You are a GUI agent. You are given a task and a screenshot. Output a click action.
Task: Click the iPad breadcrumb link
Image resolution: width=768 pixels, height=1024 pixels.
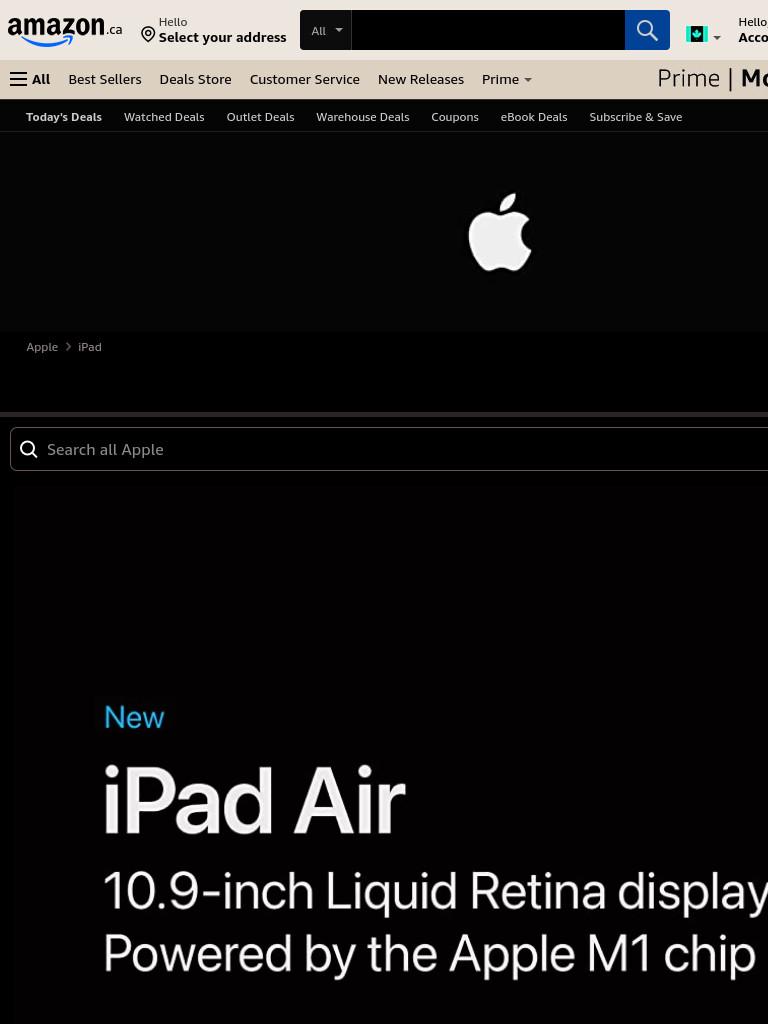[x=89, y=347]
